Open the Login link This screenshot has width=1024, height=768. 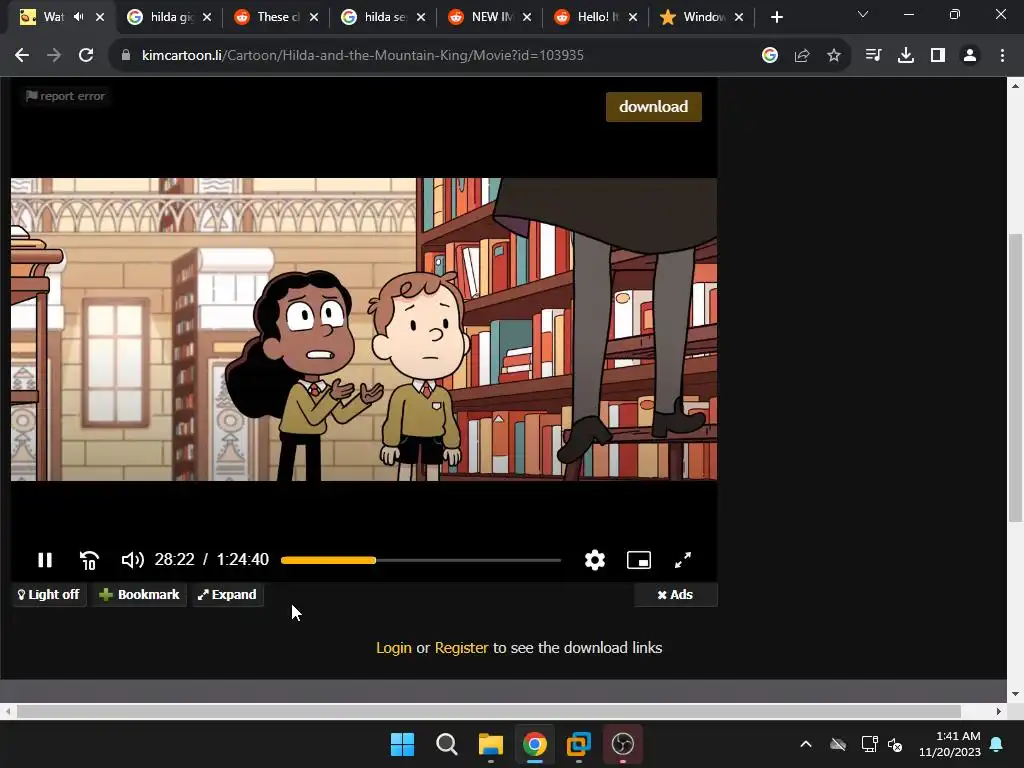(394, 647)
